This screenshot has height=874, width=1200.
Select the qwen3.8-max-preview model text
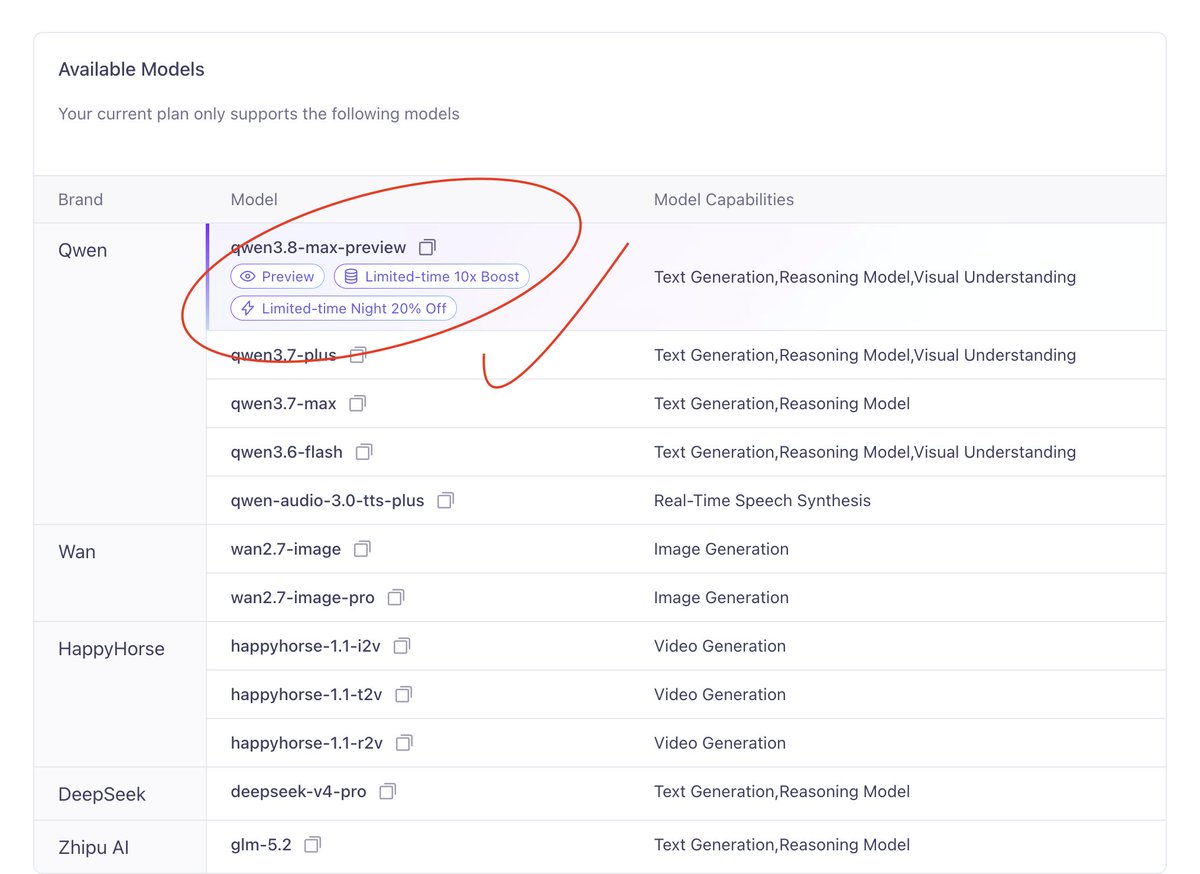tap(318, 247)
